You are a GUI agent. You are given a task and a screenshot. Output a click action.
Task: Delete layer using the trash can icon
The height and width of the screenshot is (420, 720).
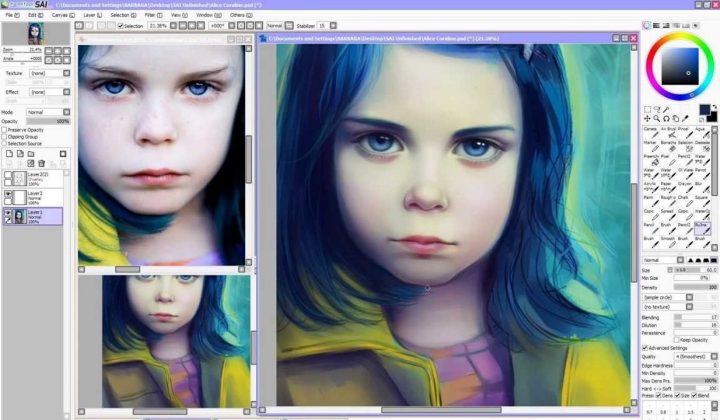click(41, 163)
